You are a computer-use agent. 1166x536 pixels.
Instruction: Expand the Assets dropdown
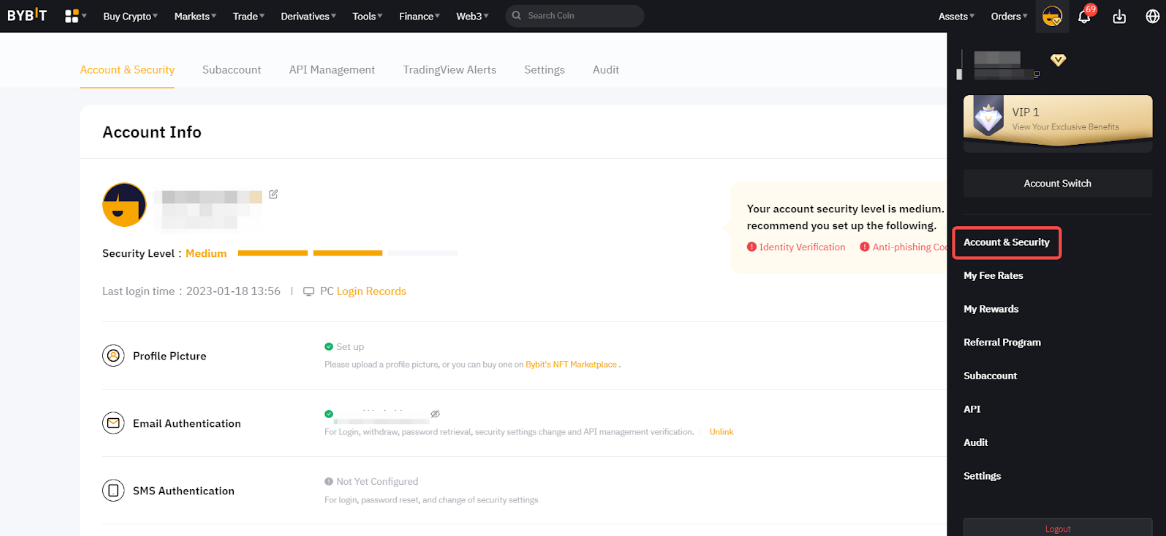coord(957,16)
